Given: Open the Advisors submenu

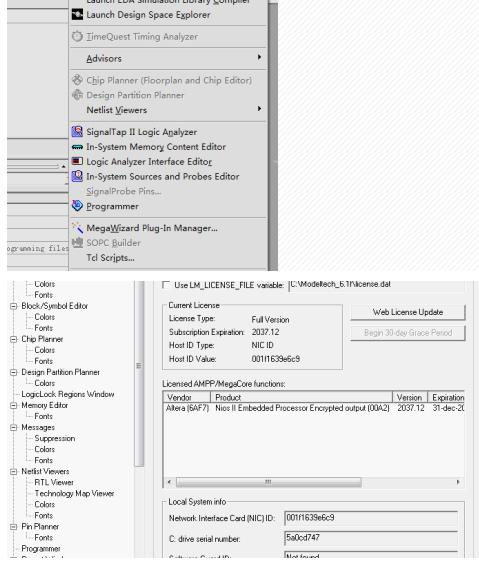Looking at the screenshot, I should pyautogui.click(x=168, y=58).
